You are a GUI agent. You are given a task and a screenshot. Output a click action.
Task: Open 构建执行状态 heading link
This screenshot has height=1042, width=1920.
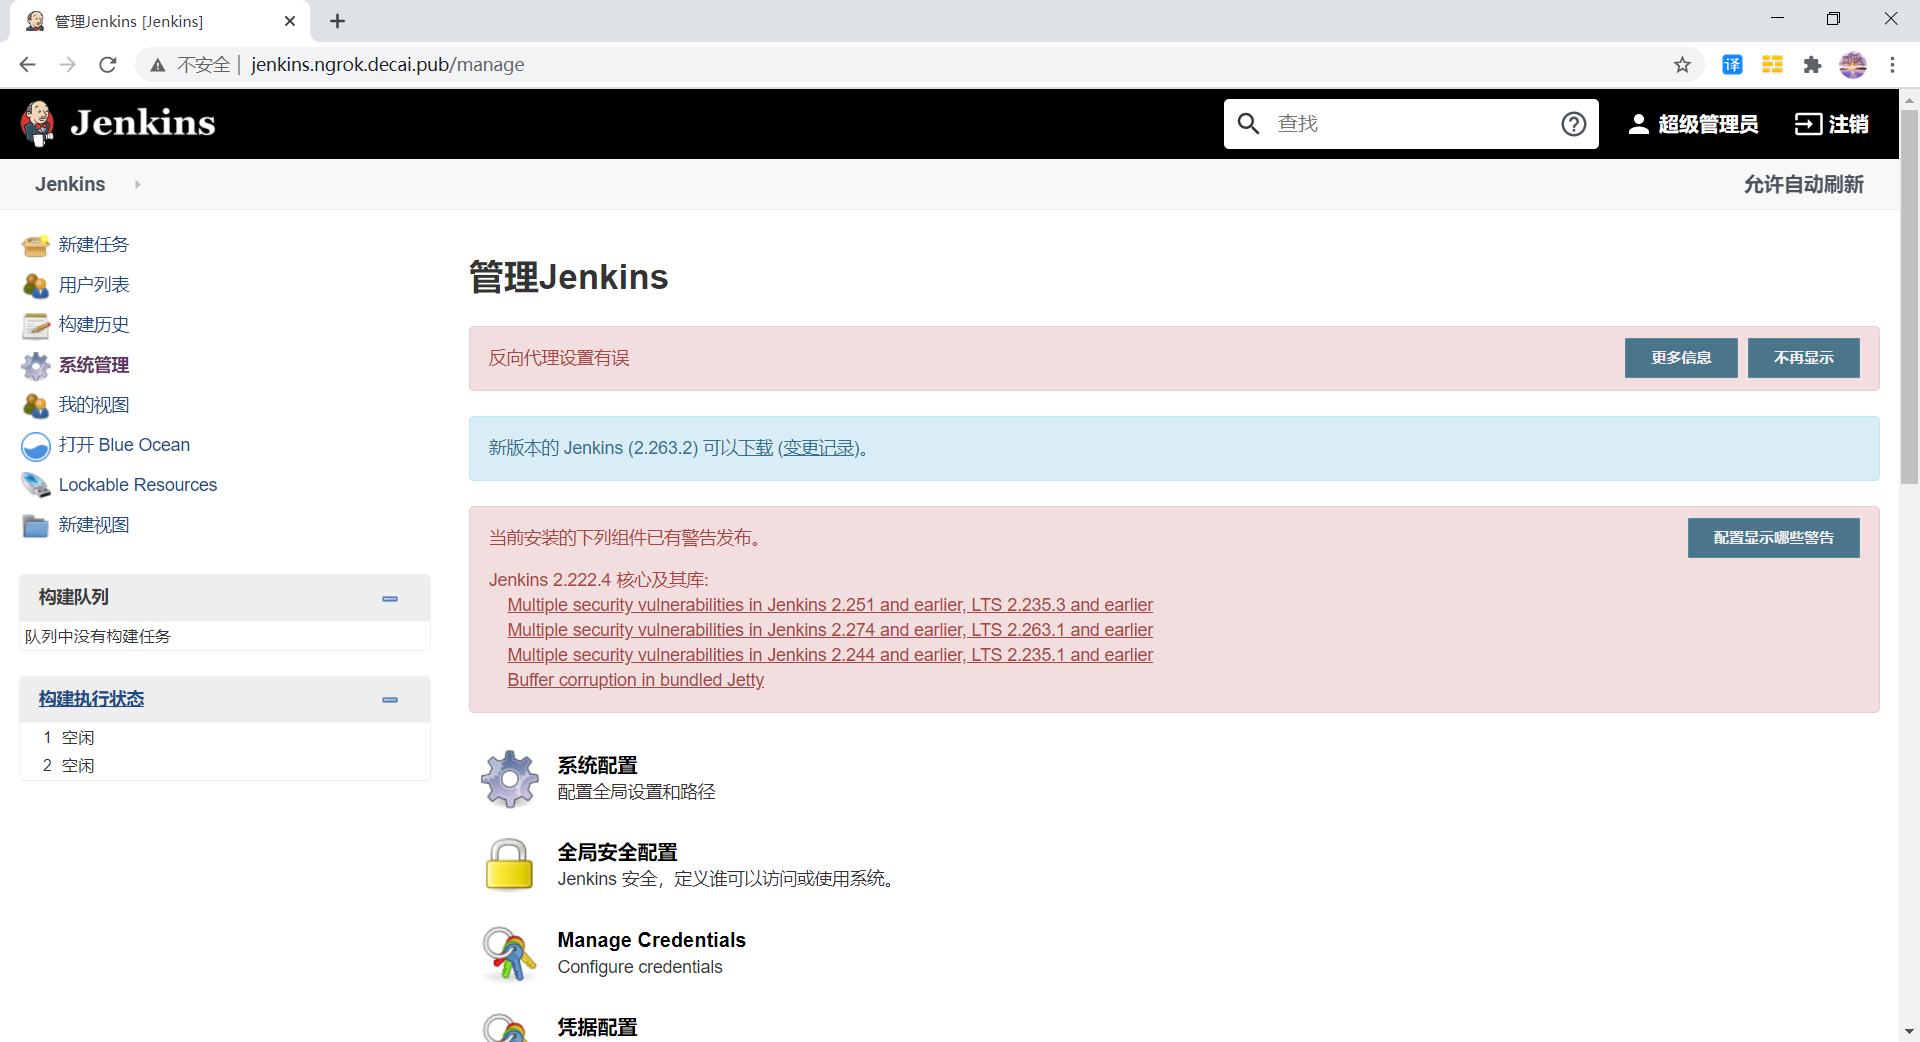pyautogui.click(x=91, y=699)
